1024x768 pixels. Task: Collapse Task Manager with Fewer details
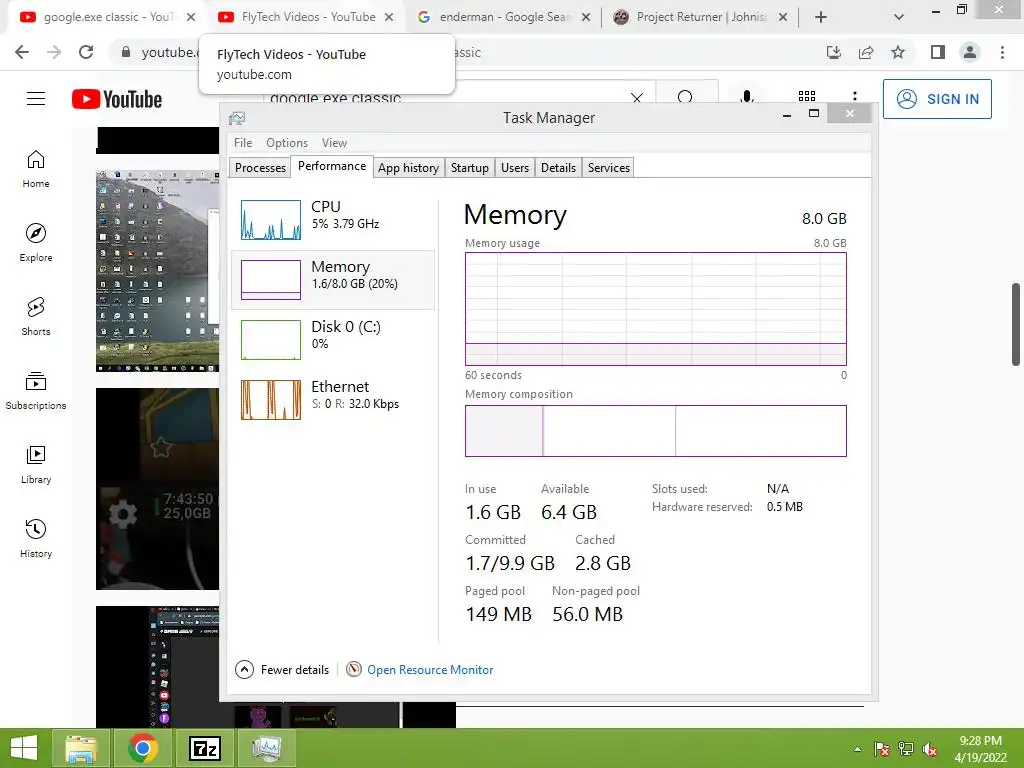point(282,669)
